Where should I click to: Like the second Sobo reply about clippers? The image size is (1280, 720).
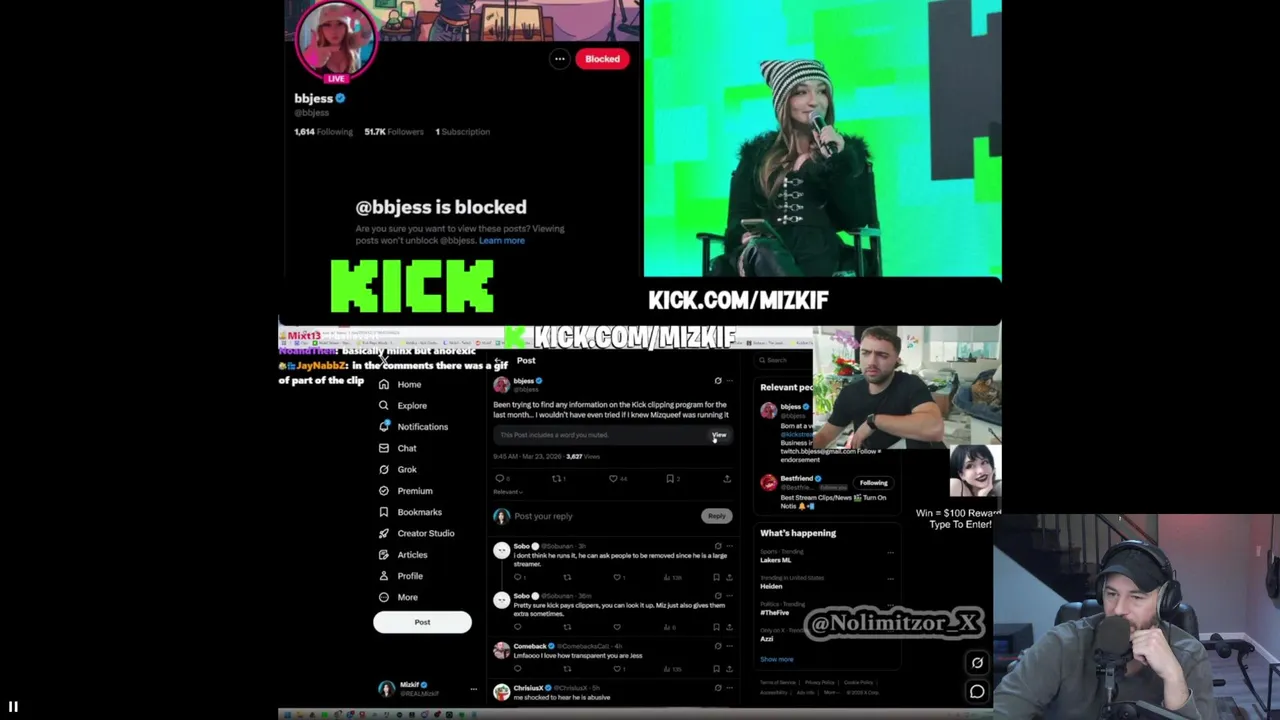[x=617, y=627]
